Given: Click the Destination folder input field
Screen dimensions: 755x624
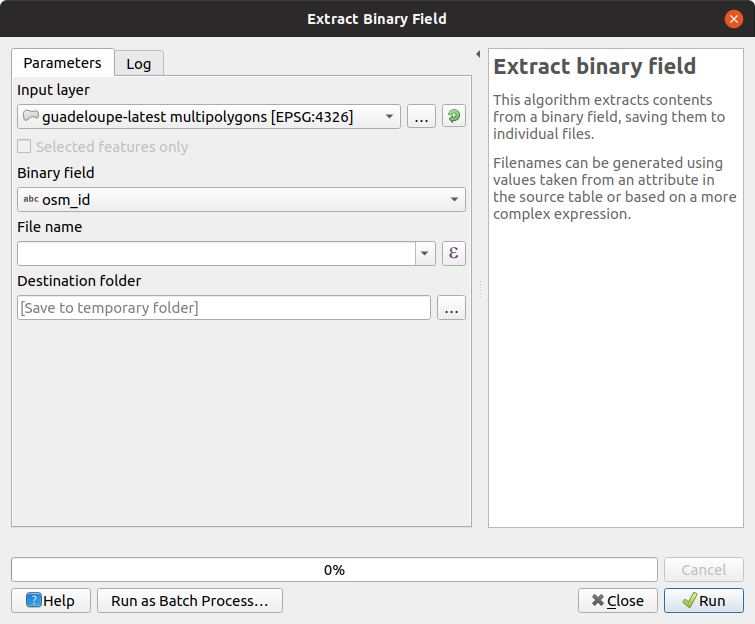Looking at the screenshot, I should tap(224, 308).
